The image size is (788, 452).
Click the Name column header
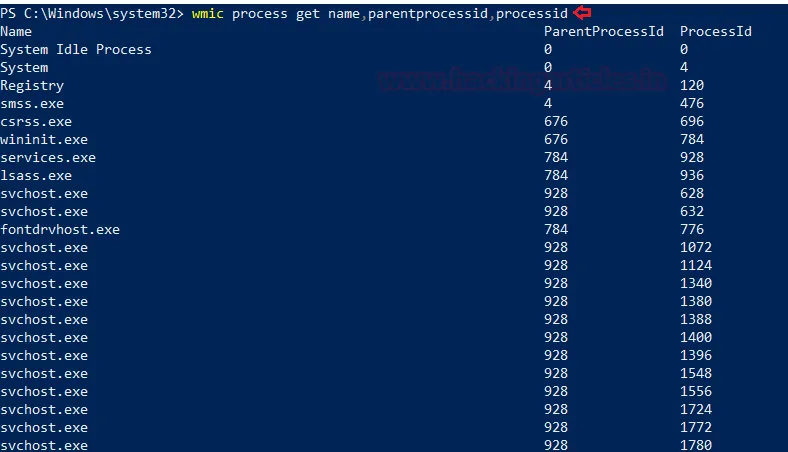pyautogui.click(x=16, y=31)
